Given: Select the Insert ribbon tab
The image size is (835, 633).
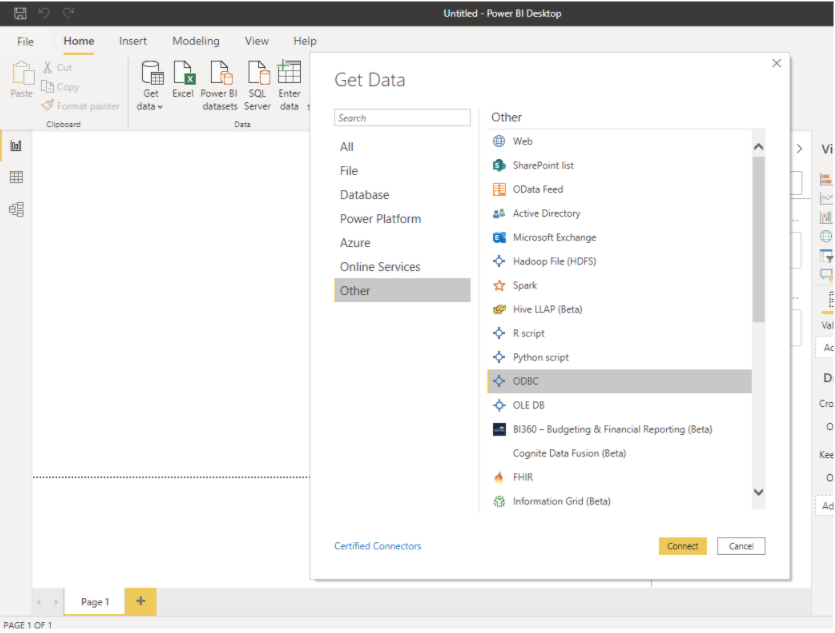Looking at the screenshot, I should (x=133, y=41).
